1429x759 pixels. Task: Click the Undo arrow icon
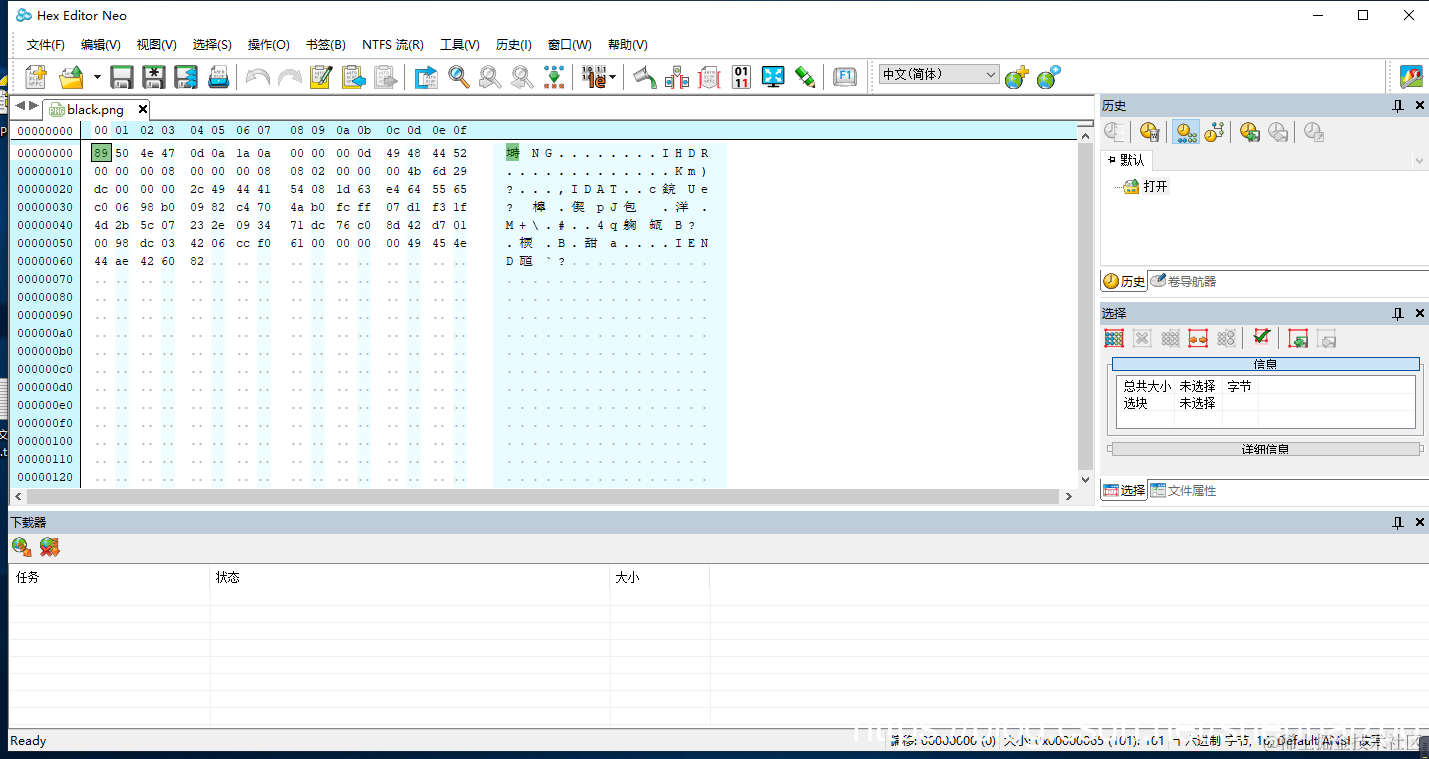pos(258,77)
